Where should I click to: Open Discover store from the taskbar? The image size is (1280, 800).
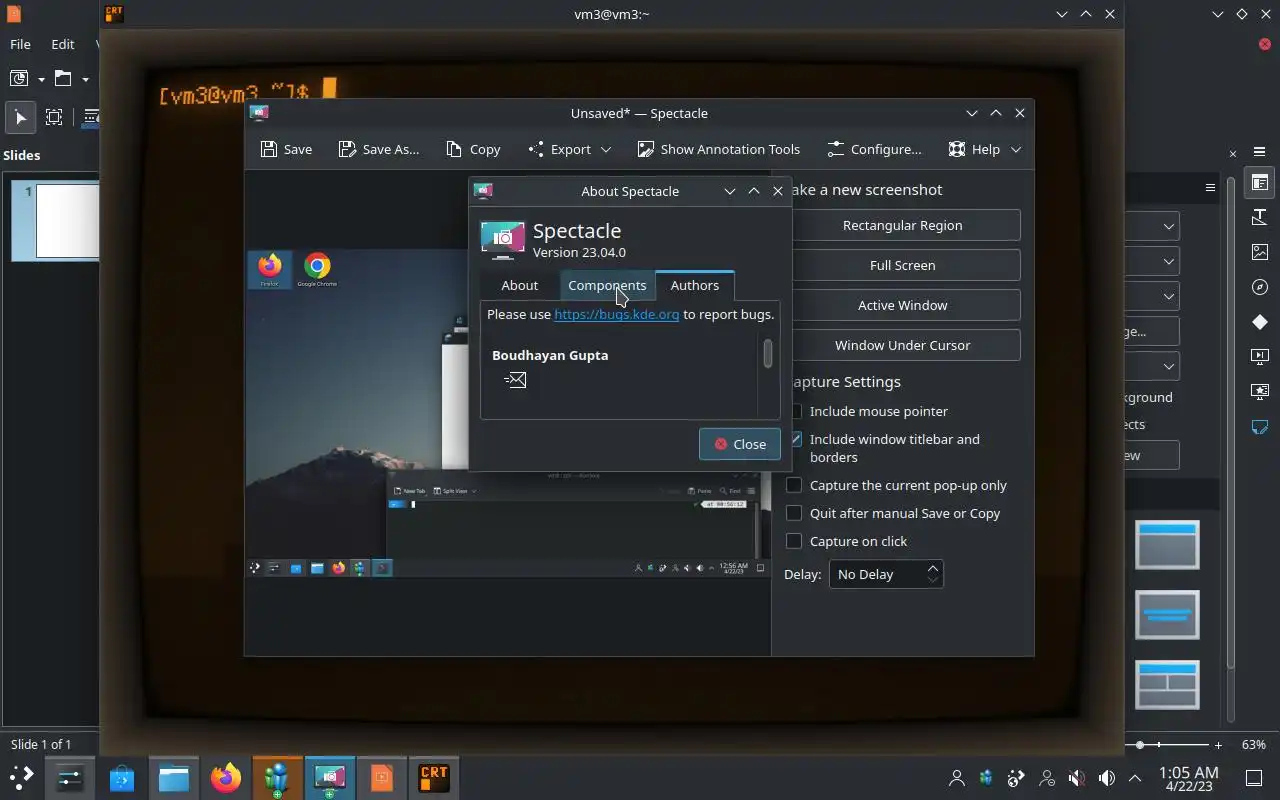coord(122,777)
